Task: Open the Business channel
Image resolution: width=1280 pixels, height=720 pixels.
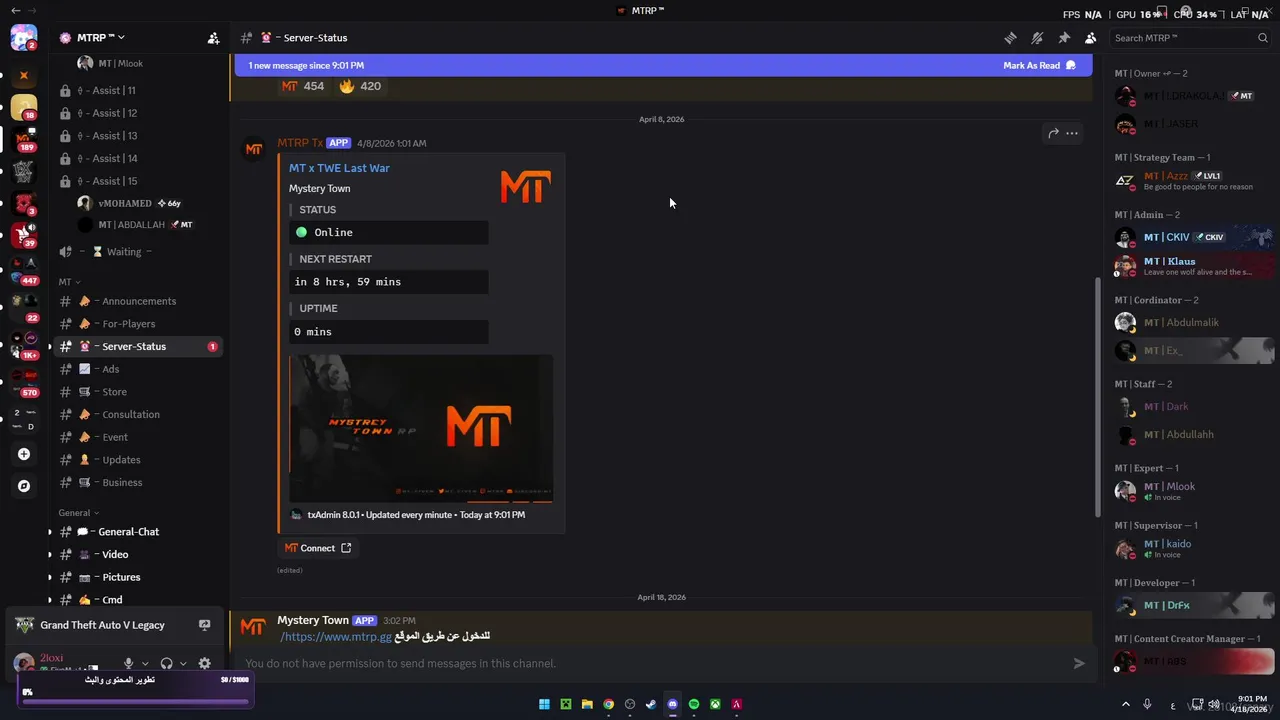Action: 139,482
